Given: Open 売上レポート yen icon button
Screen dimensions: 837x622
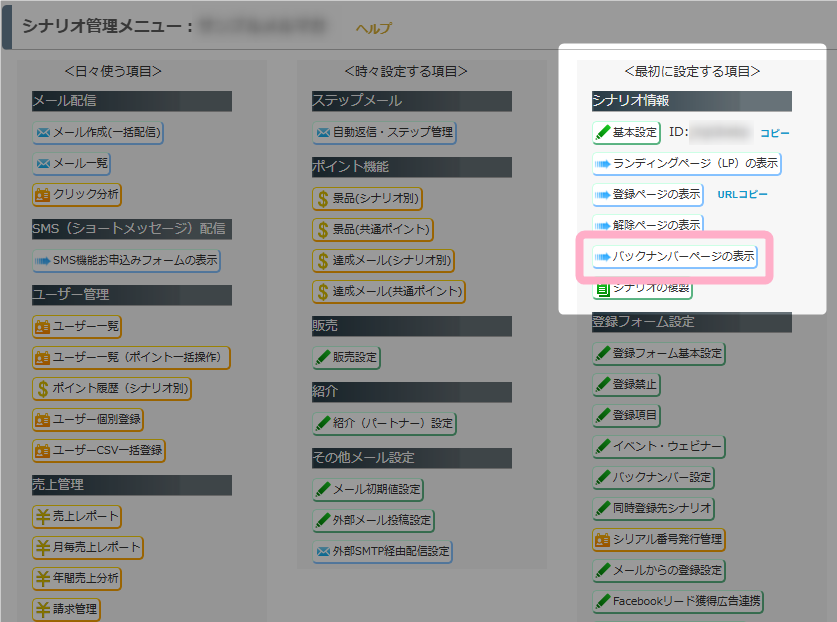Looking at the screenshot, I should (x=77, y=516).
